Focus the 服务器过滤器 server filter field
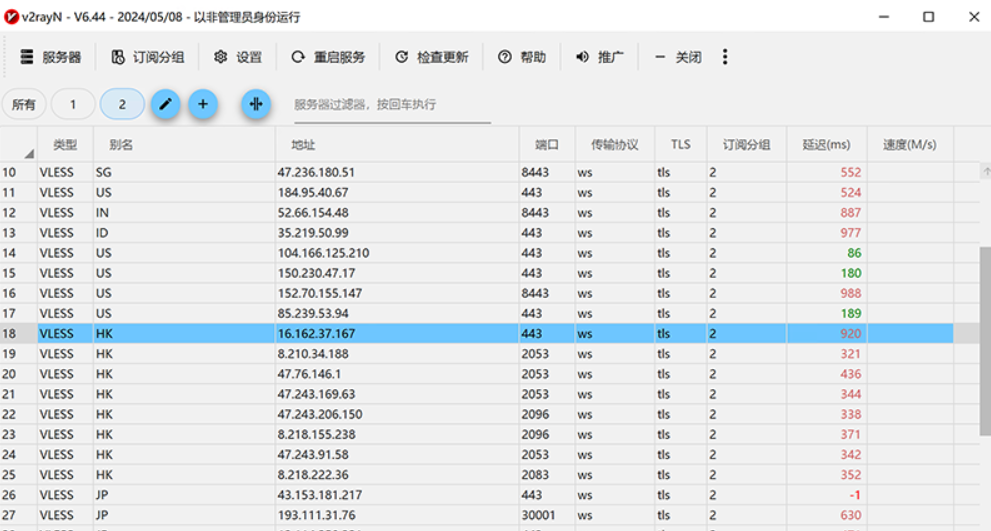Viewport: 991px width, 531px height. [391, 105]
